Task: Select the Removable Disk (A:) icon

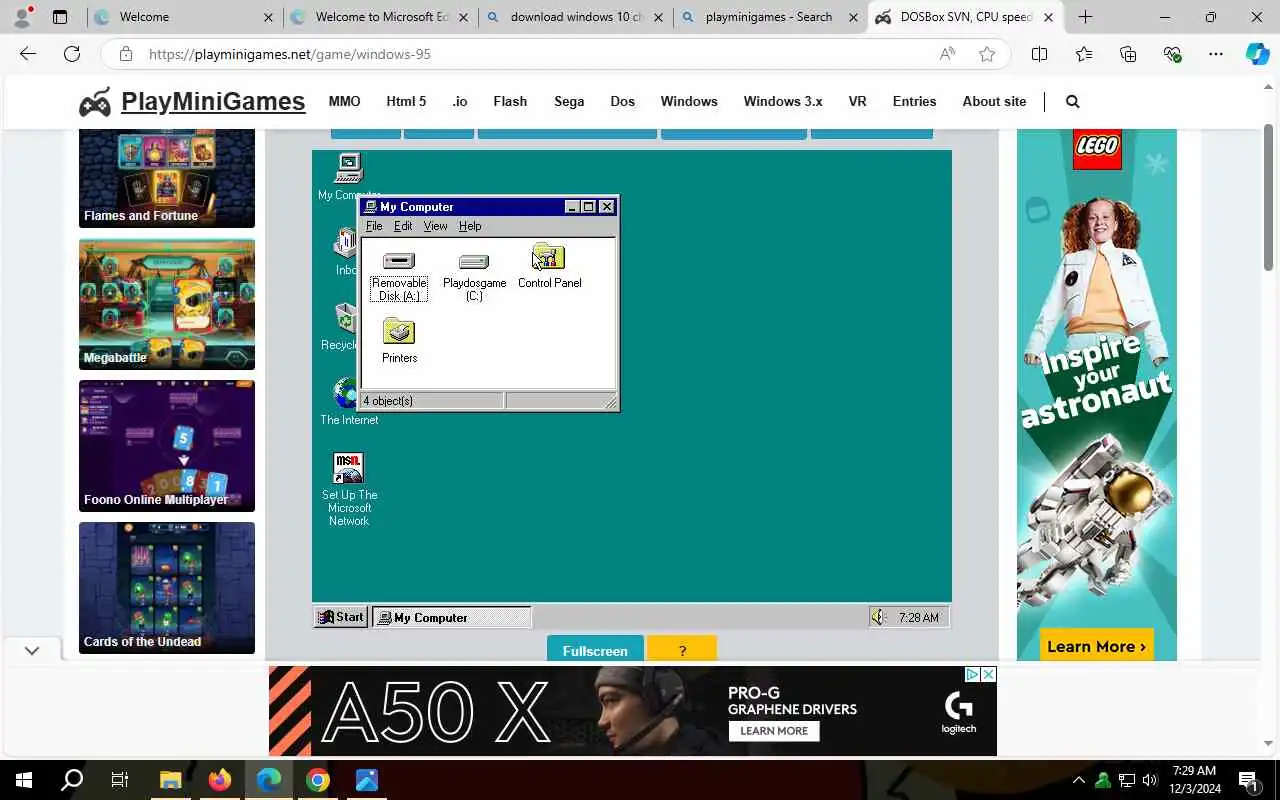Action: click(x=399, y=275)
